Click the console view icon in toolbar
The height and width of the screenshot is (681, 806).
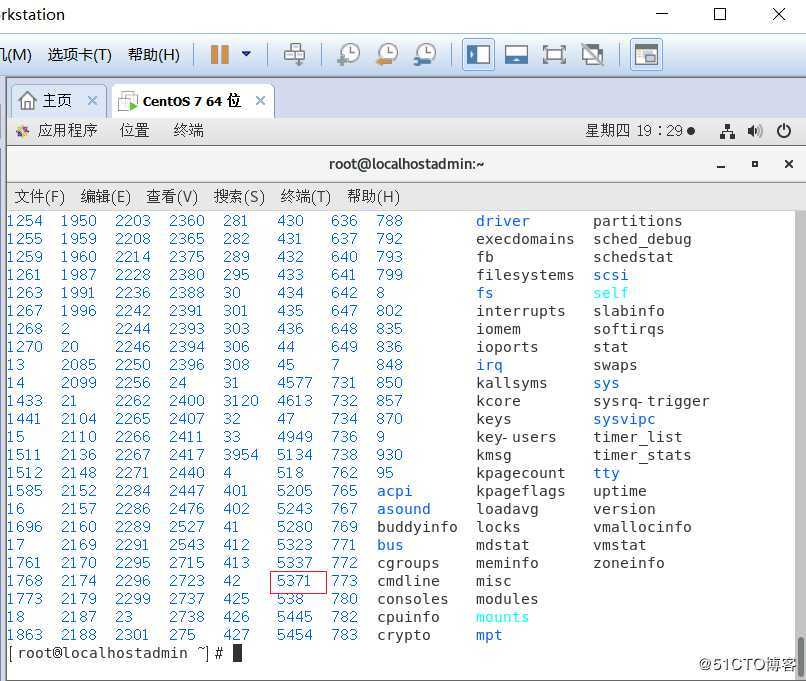point(646,54)
